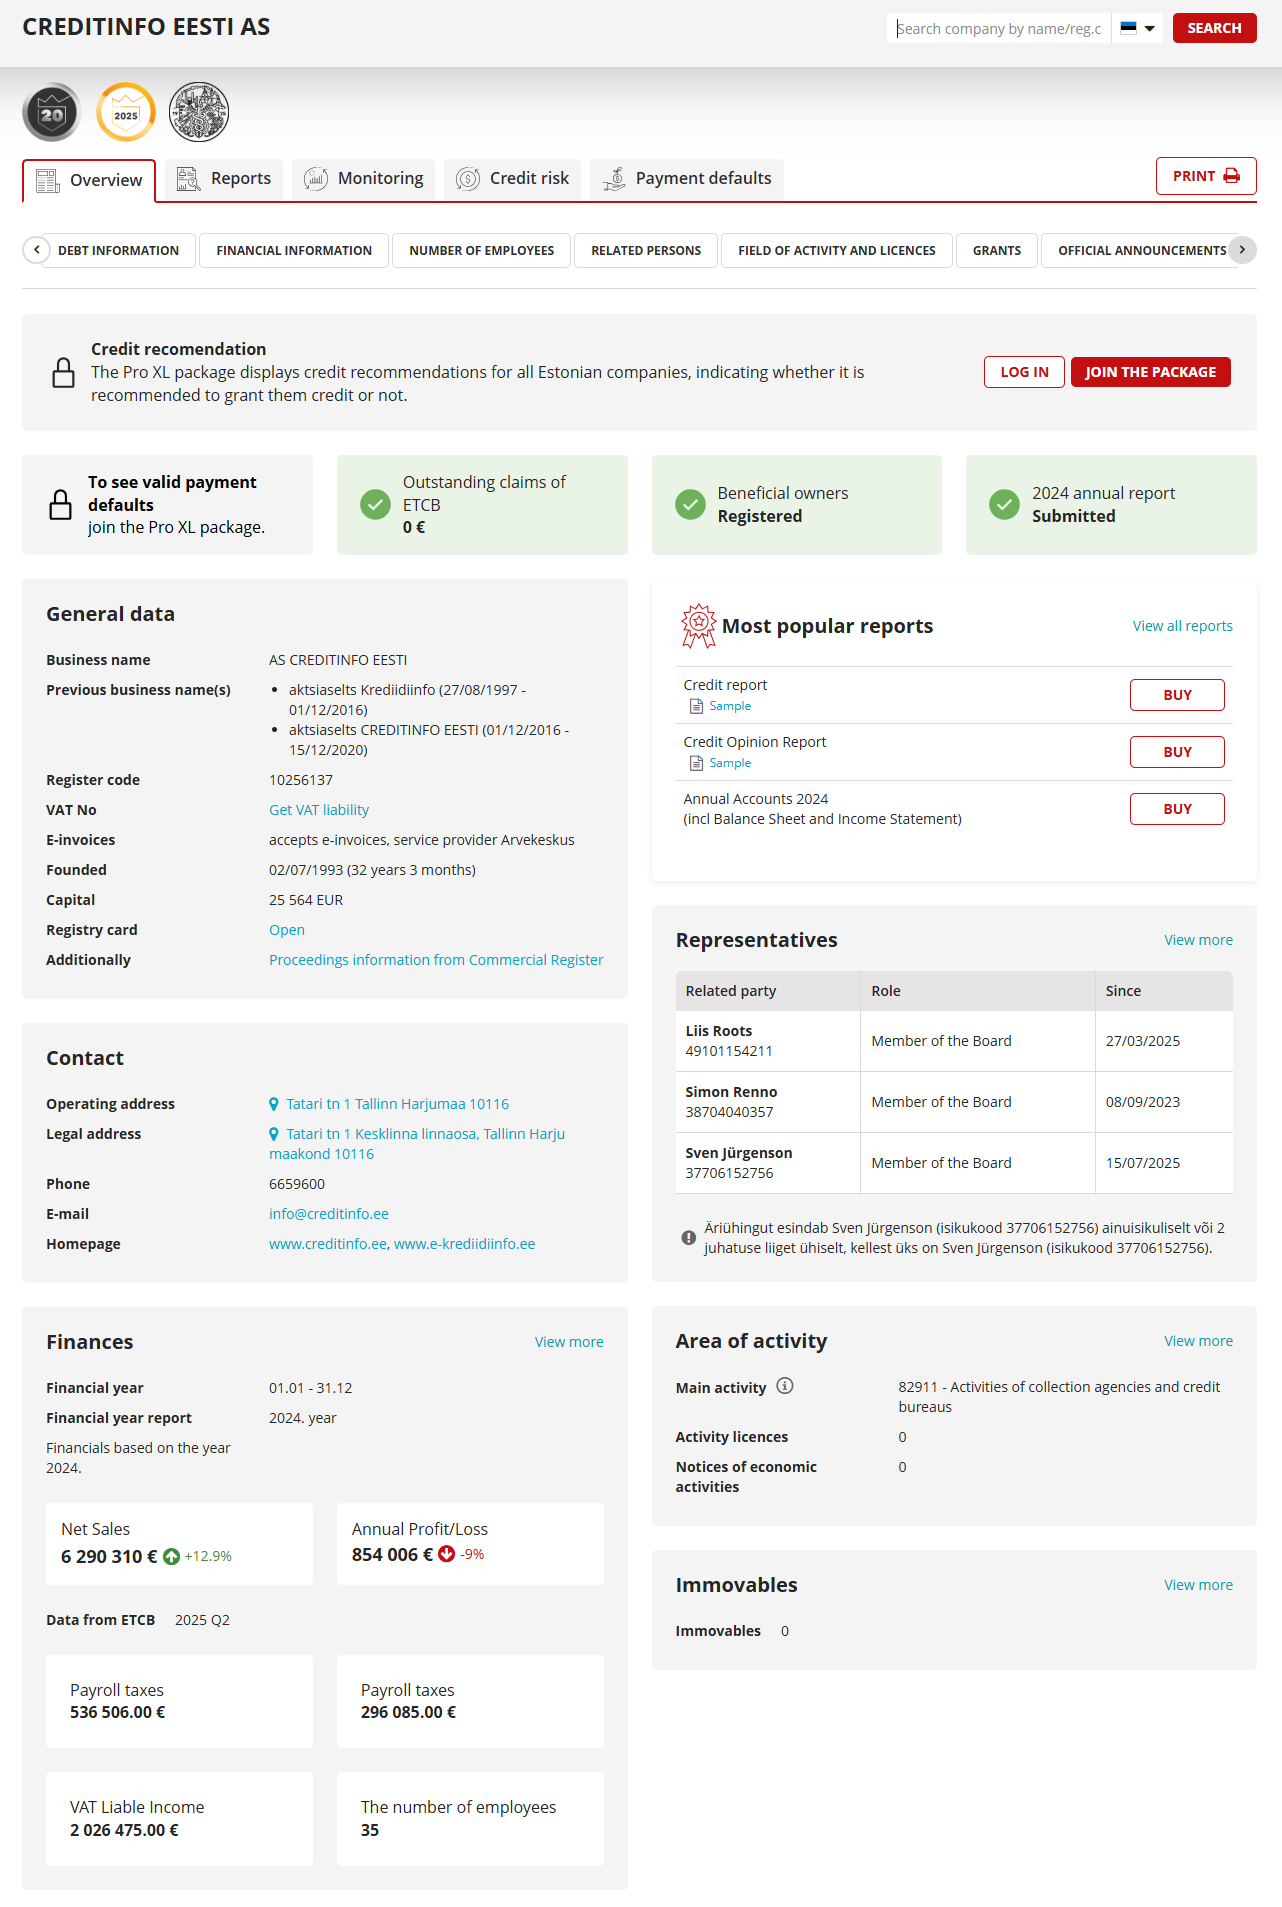The width and height of the screenshot is (1282, 1907).
Task: Switch to the Credit risk tab
Action: (513, 179)
